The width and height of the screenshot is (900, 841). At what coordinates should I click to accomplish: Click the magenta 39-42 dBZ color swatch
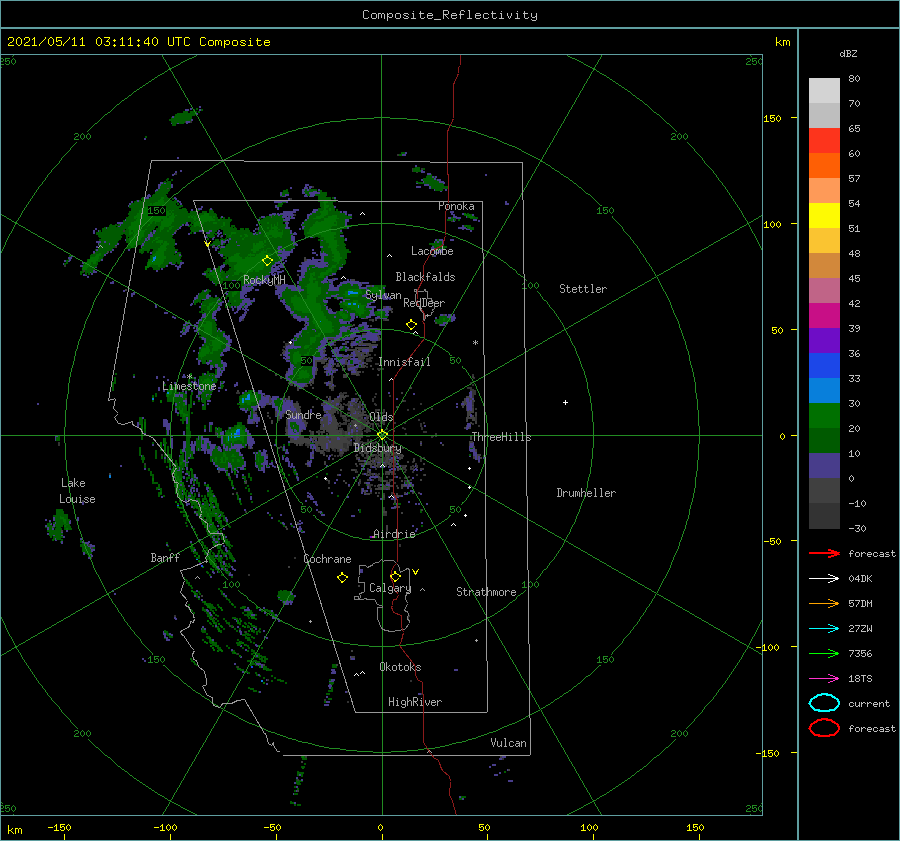click(x=824, y=316)
